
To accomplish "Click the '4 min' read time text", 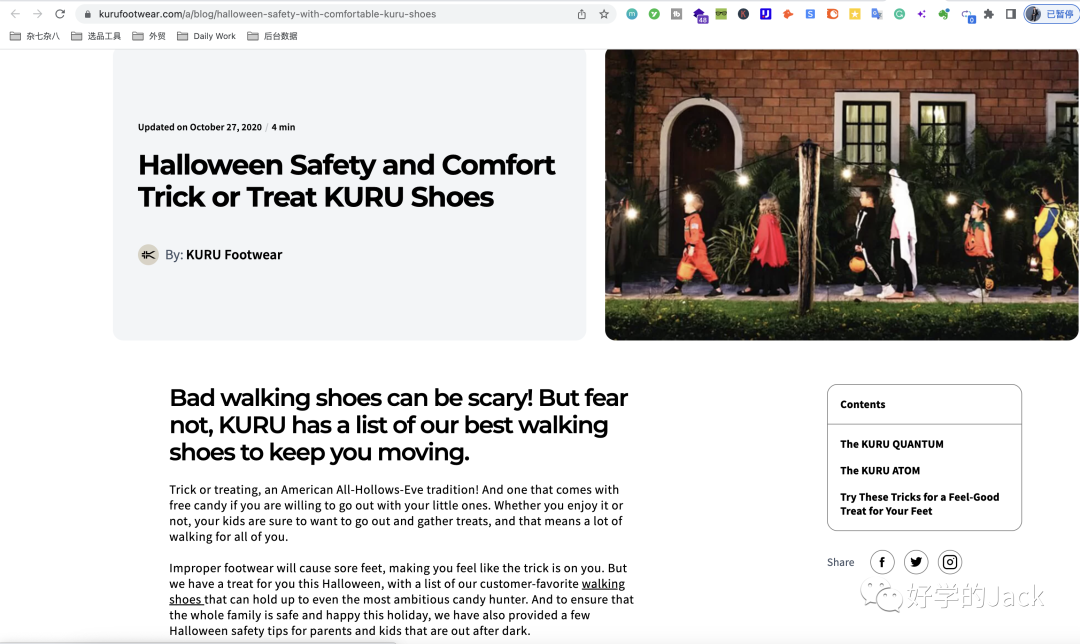I will 283,127.
